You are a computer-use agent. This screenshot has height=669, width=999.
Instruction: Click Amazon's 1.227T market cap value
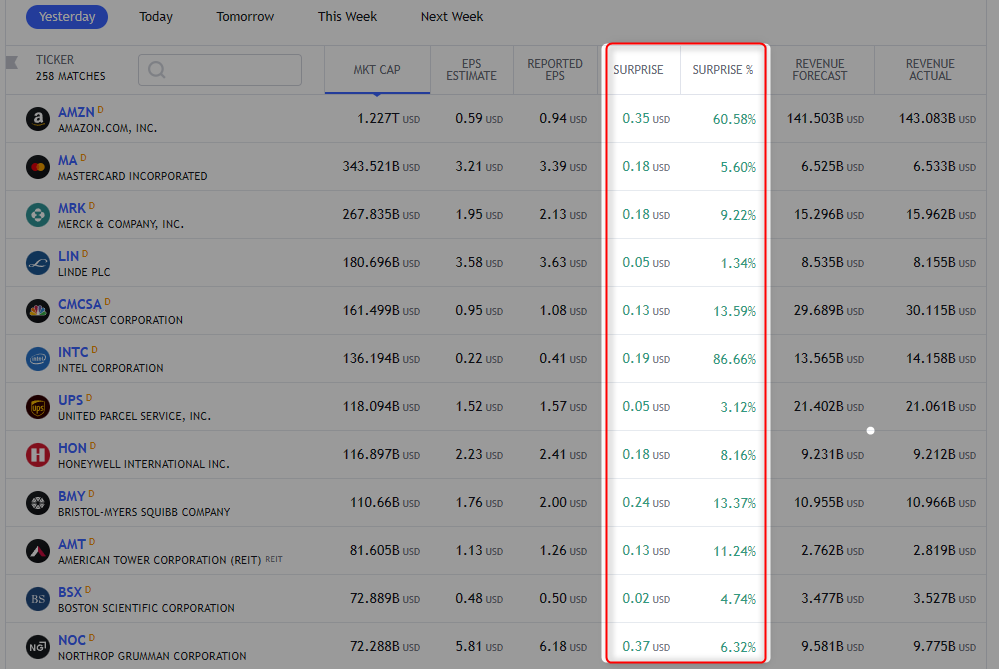point(388,119)
